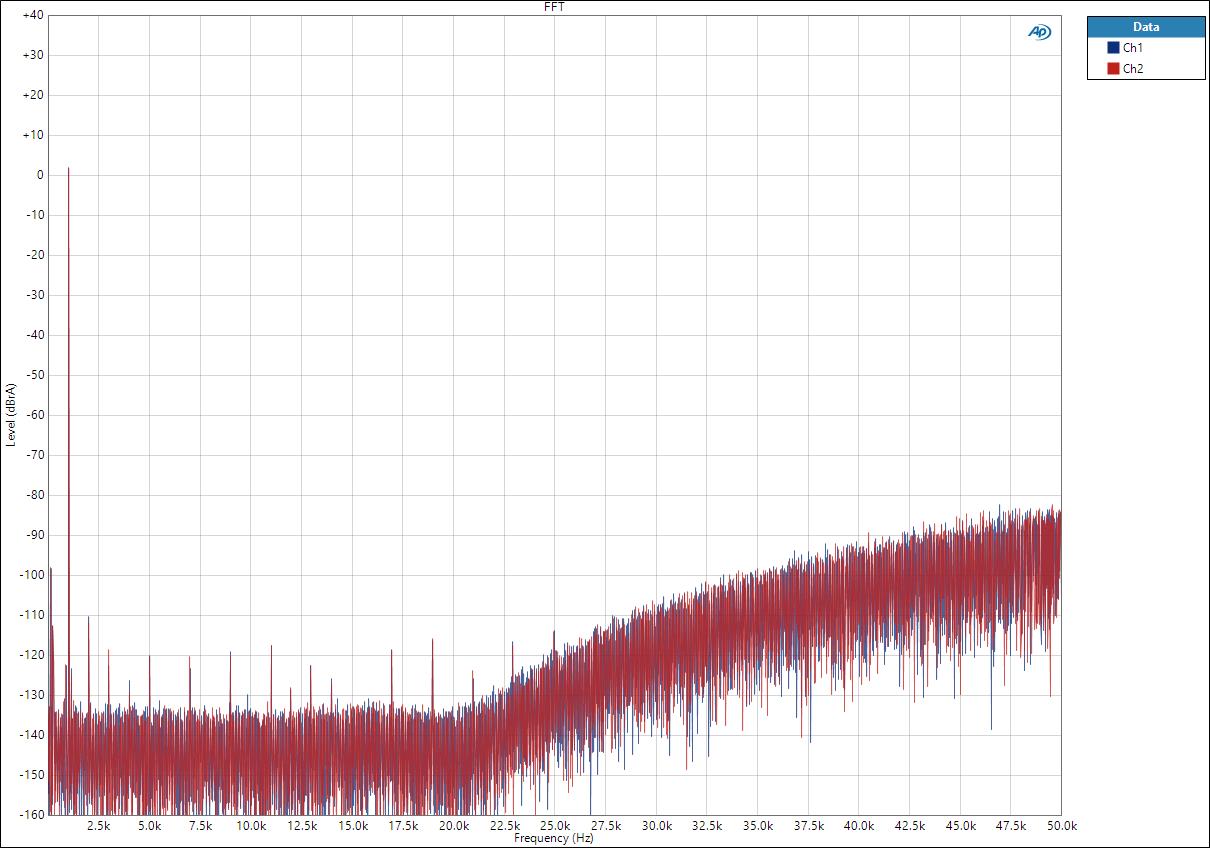Click the +40 level axis value
1210x848 pixels.
coord(33,15)
